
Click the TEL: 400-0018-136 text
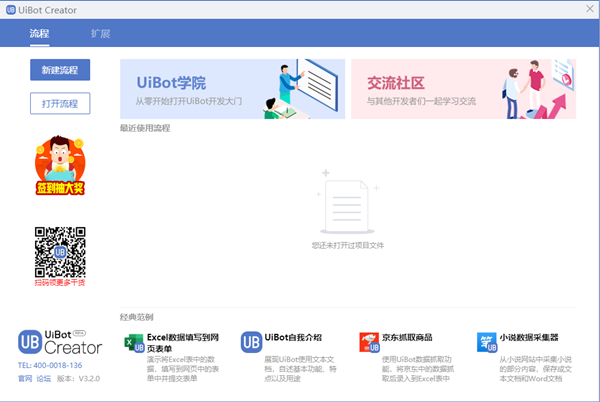click(x=50, y=365)
